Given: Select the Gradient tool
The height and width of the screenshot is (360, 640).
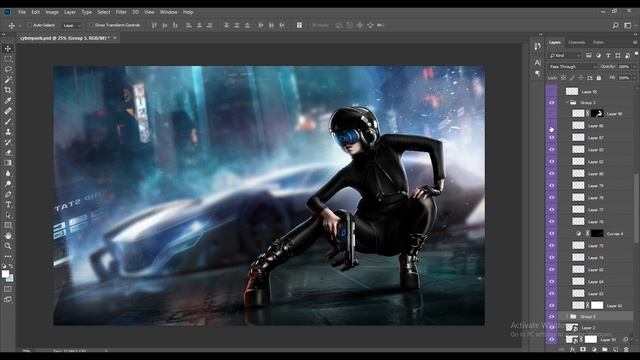Looking at the screenshot, I should (x=8, y=163).
